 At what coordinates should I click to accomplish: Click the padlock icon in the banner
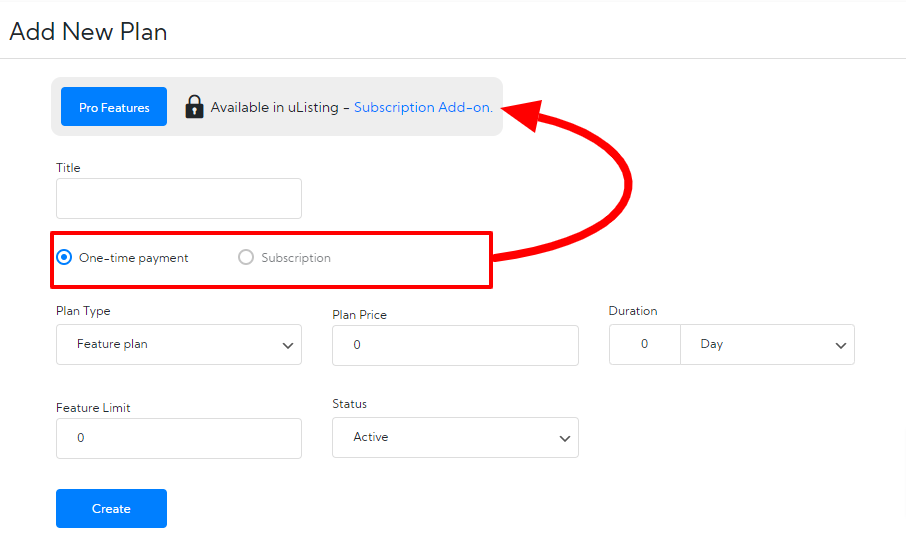point(195,107)
